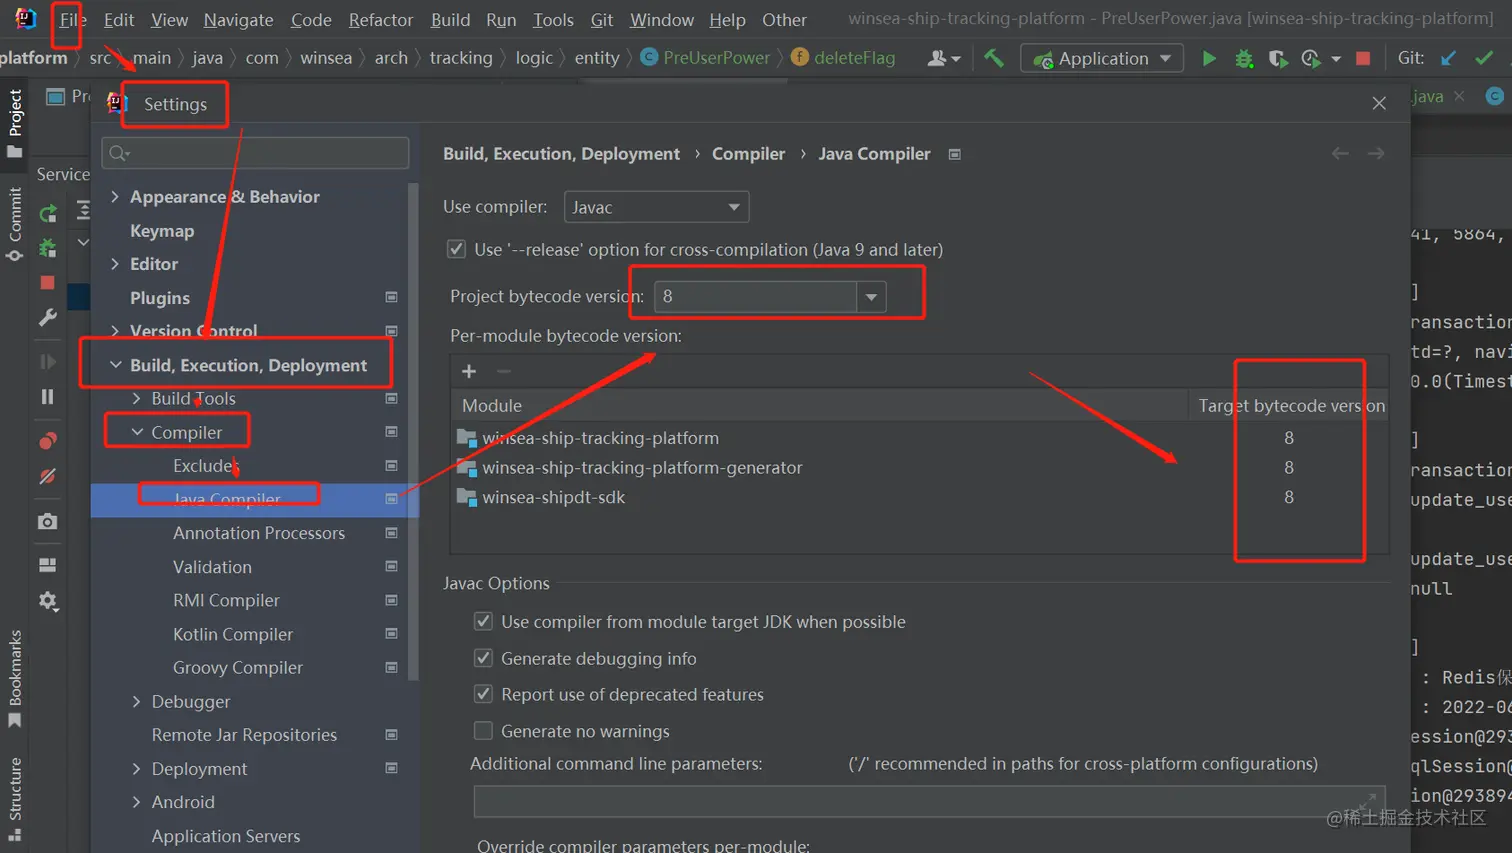Rerun the service using green reload icon
Viewport: 1512px width, 853px height.
tap(48, 213)
